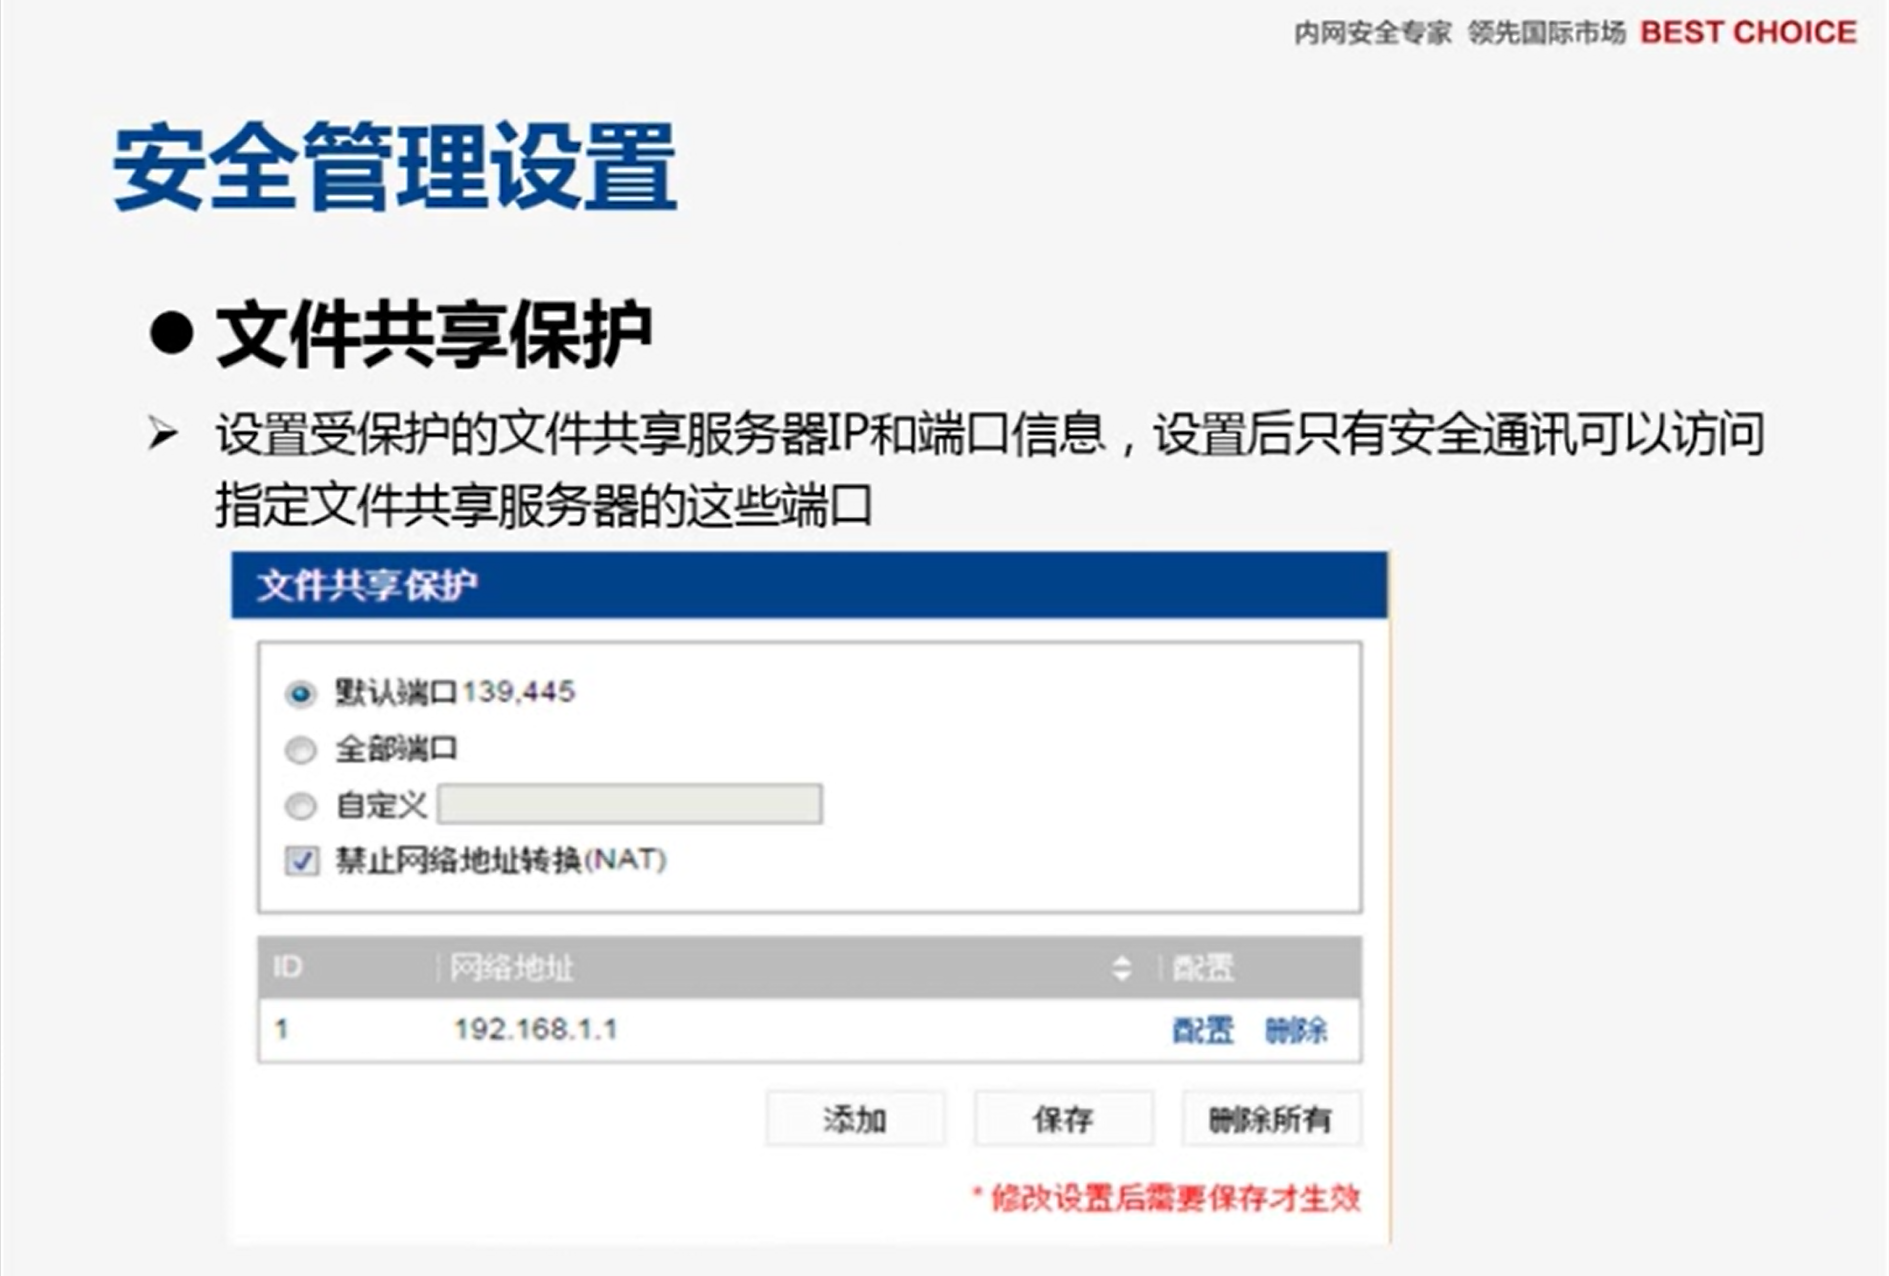Click the red BEST CHOICE text
The image size is (1889, 1276).
[1748, 33]
